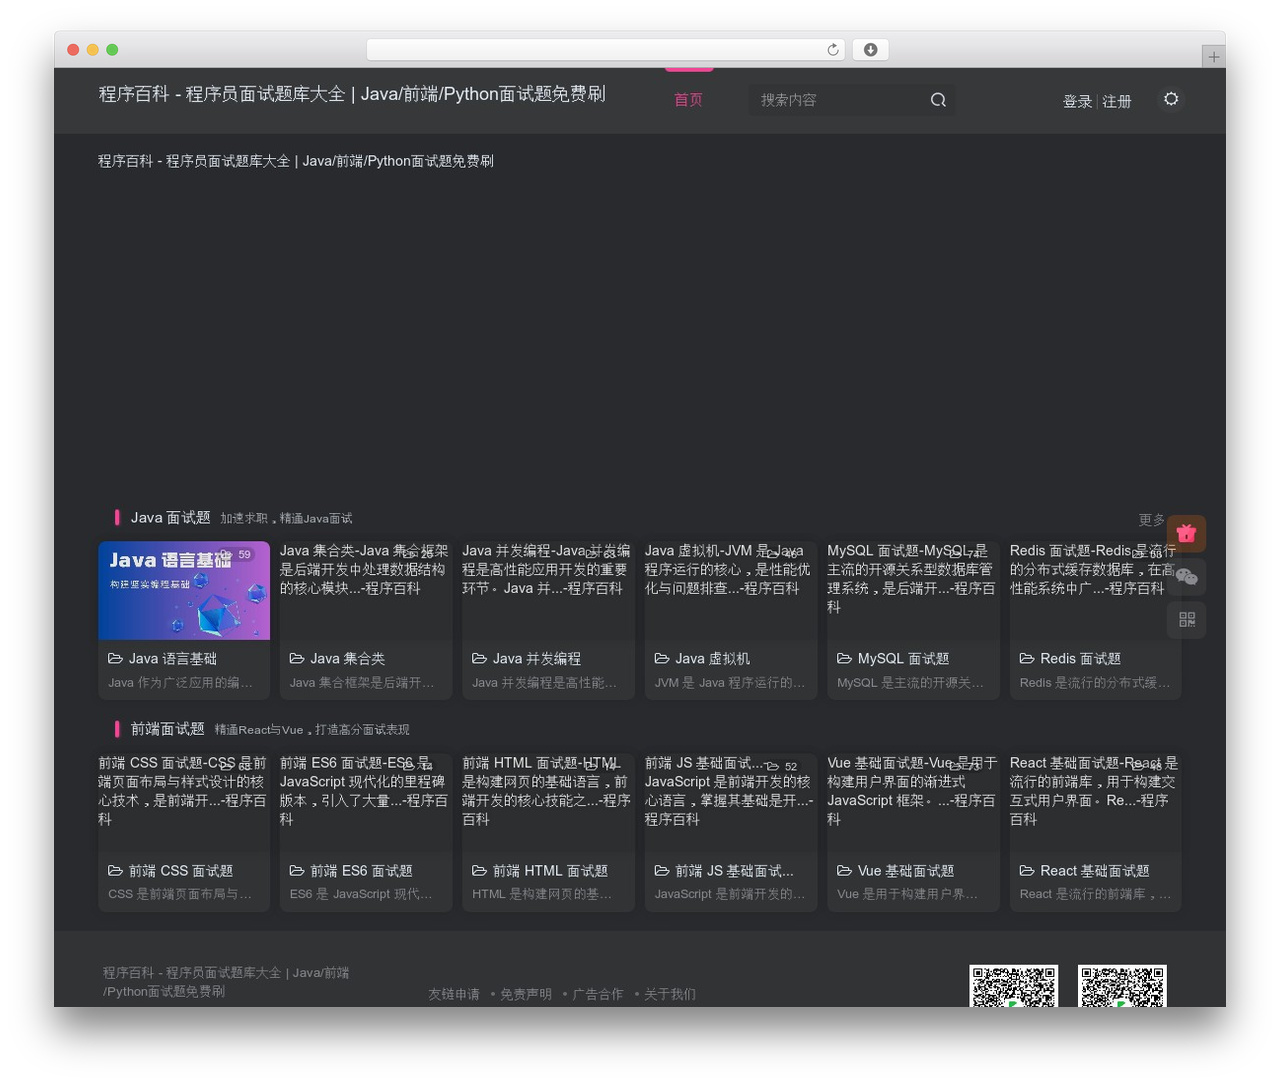This screenshot has height=1084, width=1280.
Task: Click 'HTML 是构建网页的基' description text
Action: 542,894
